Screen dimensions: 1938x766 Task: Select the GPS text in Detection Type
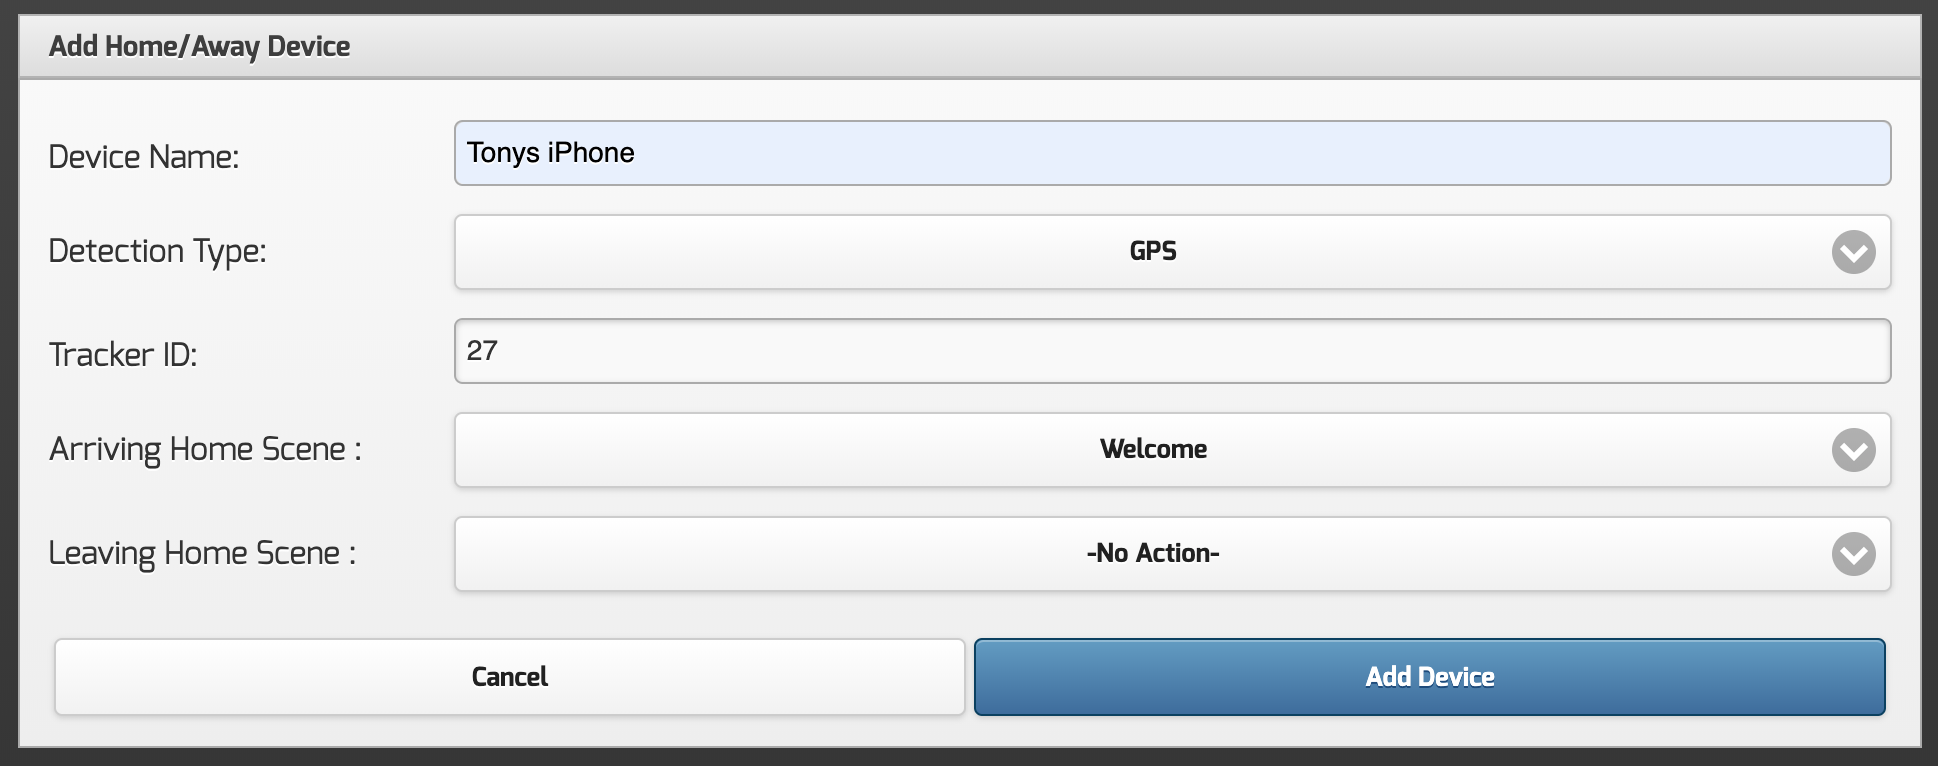pos(1153,252)
